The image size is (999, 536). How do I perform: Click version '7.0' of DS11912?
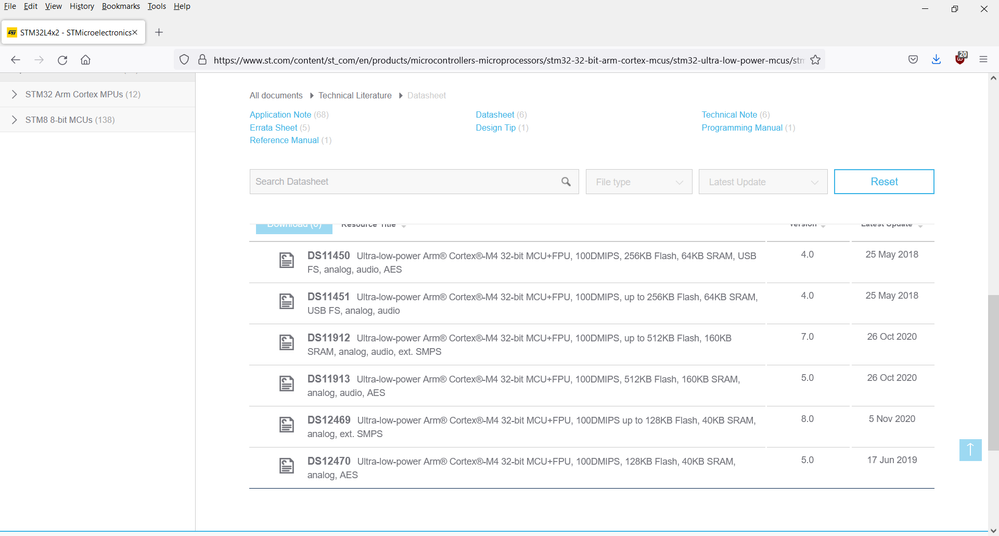coord(807,337)
